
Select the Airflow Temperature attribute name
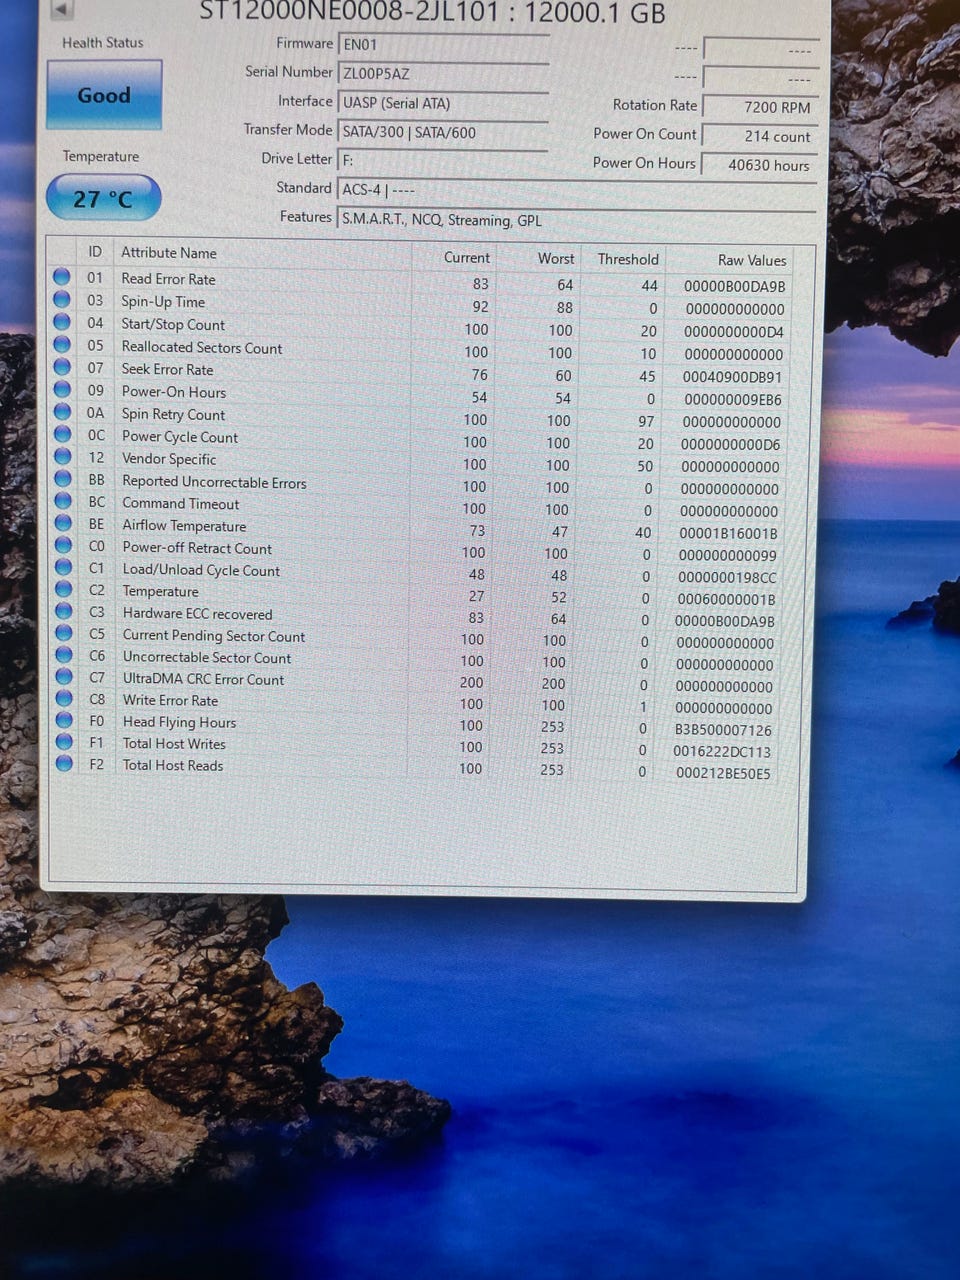click(x=184, y=525)
